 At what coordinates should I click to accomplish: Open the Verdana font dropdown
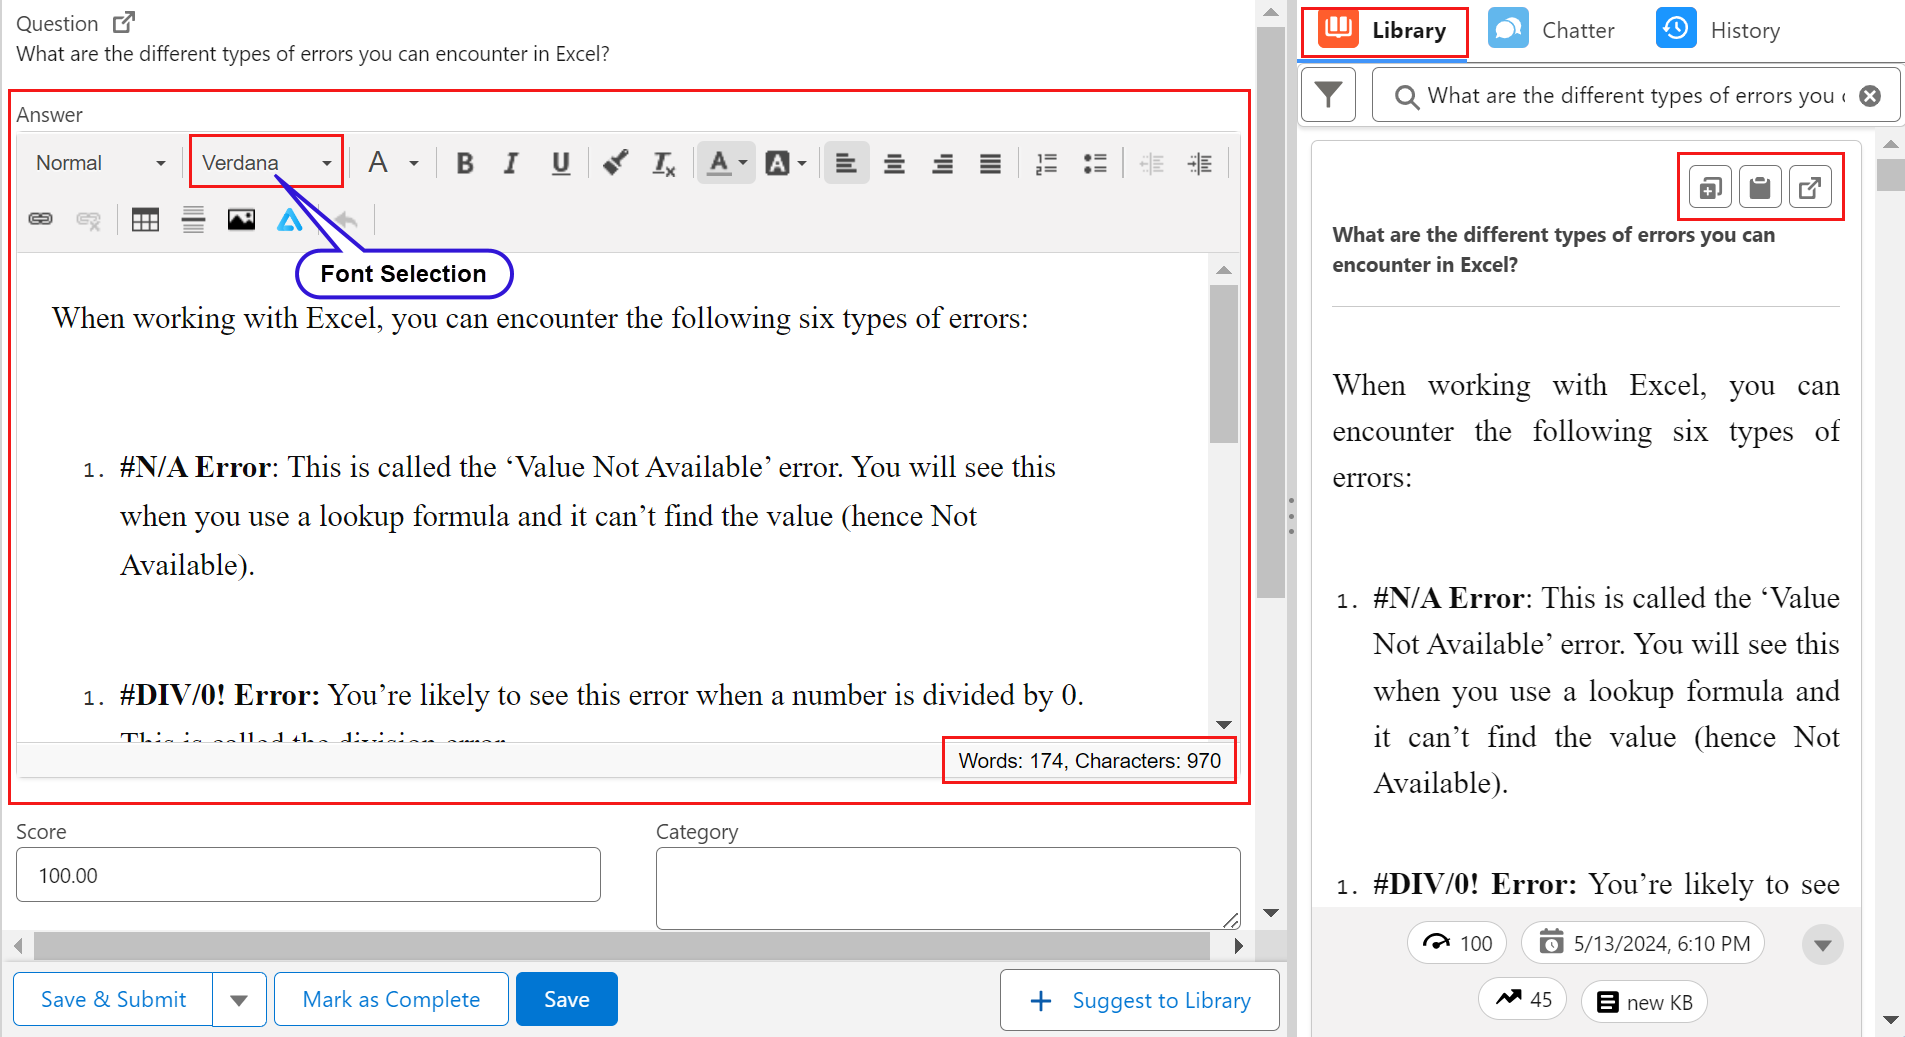pos(266,163)
